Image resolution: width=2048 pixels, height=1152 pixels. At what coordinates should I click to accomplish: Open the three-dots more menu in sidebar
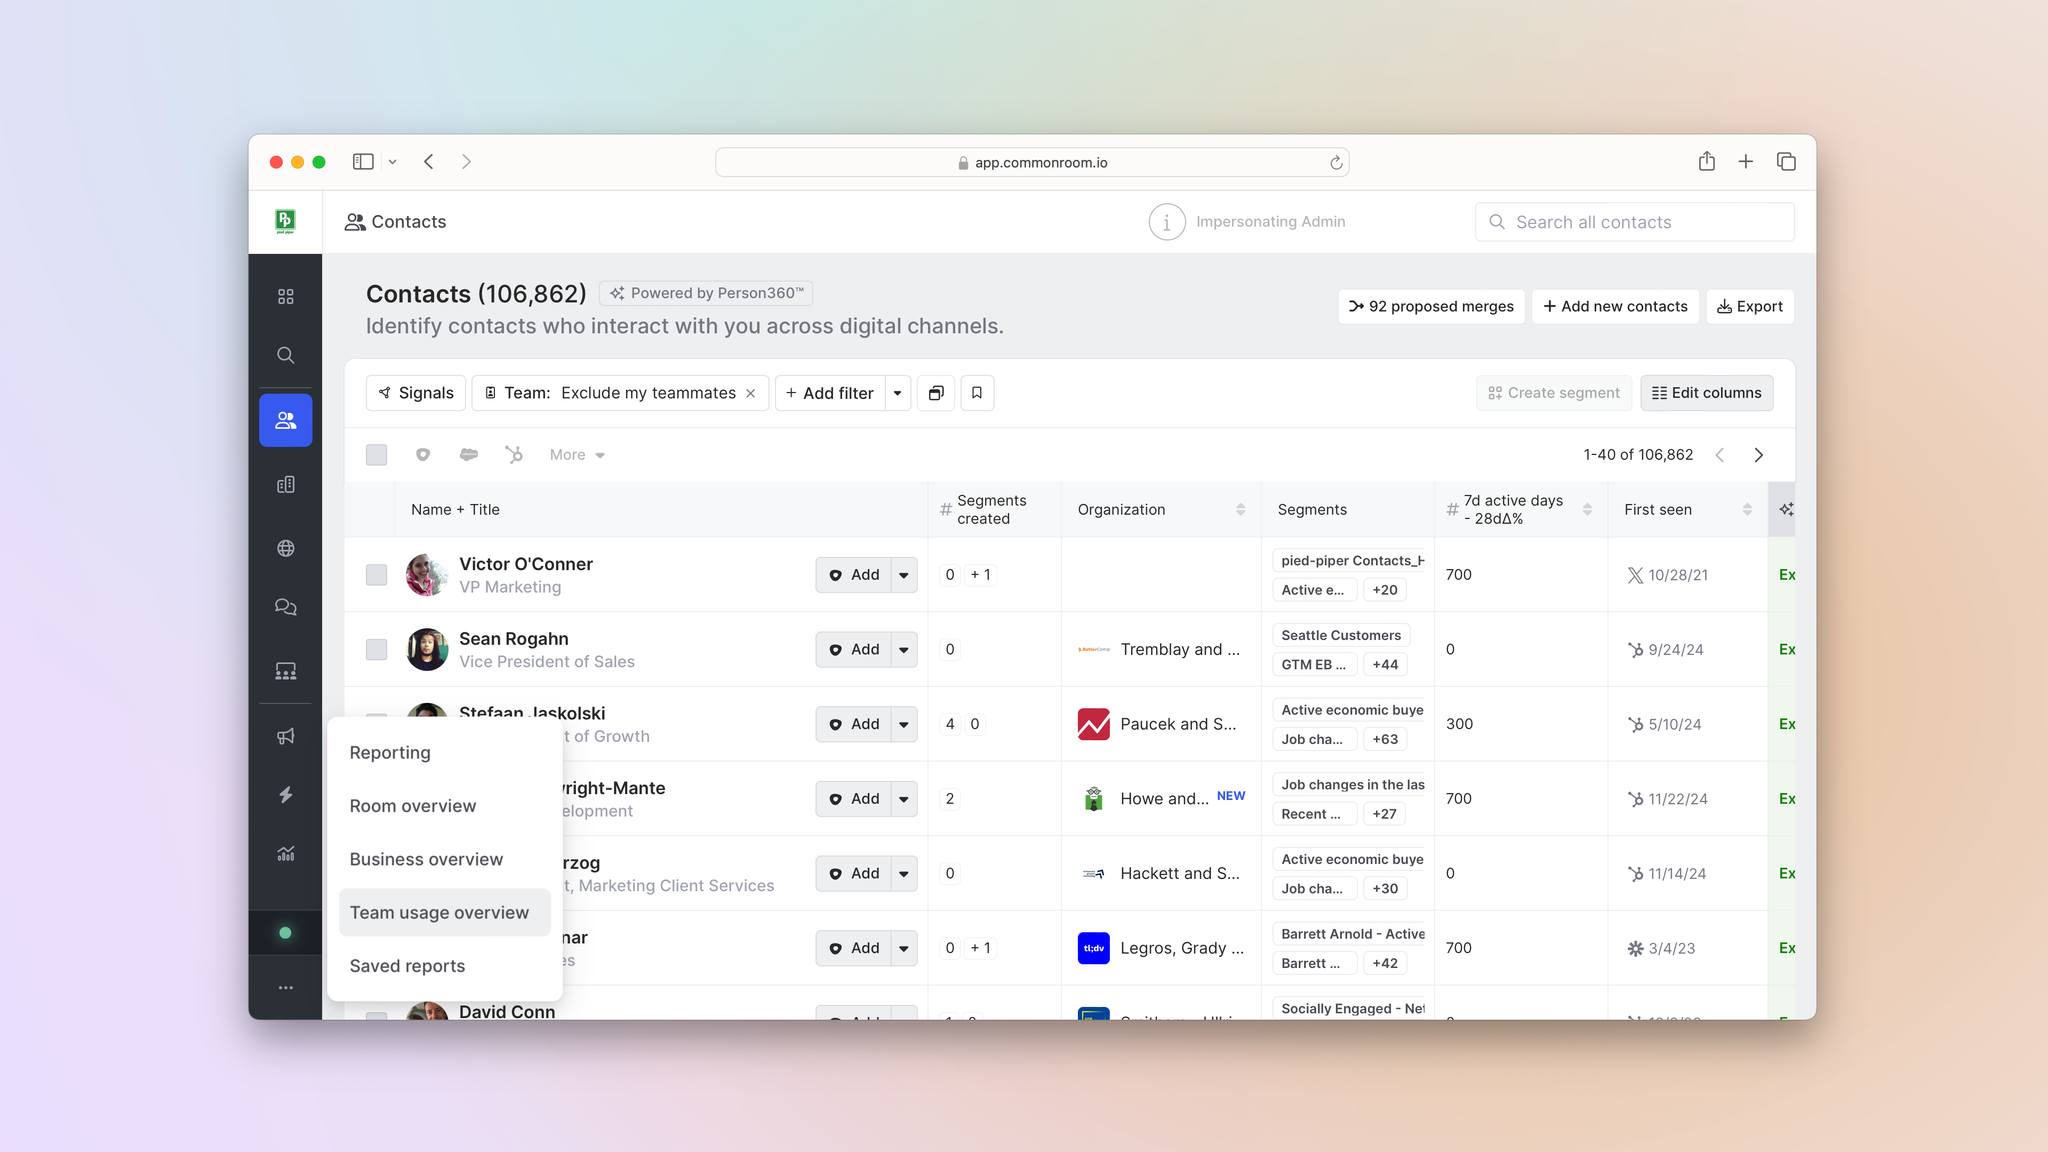click(286, 988)
